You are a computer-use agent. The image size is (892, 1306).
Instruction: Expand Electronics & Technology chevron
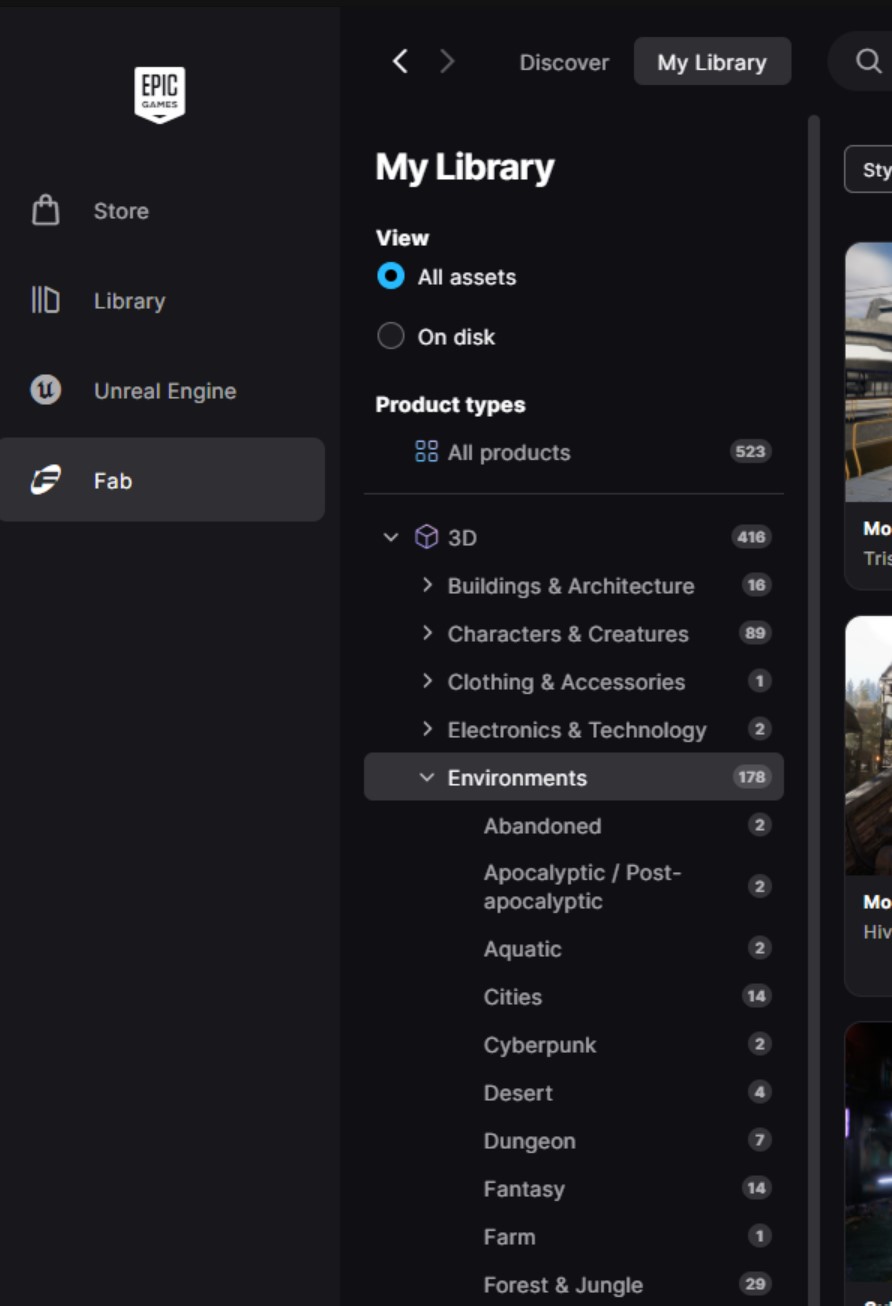427,729
